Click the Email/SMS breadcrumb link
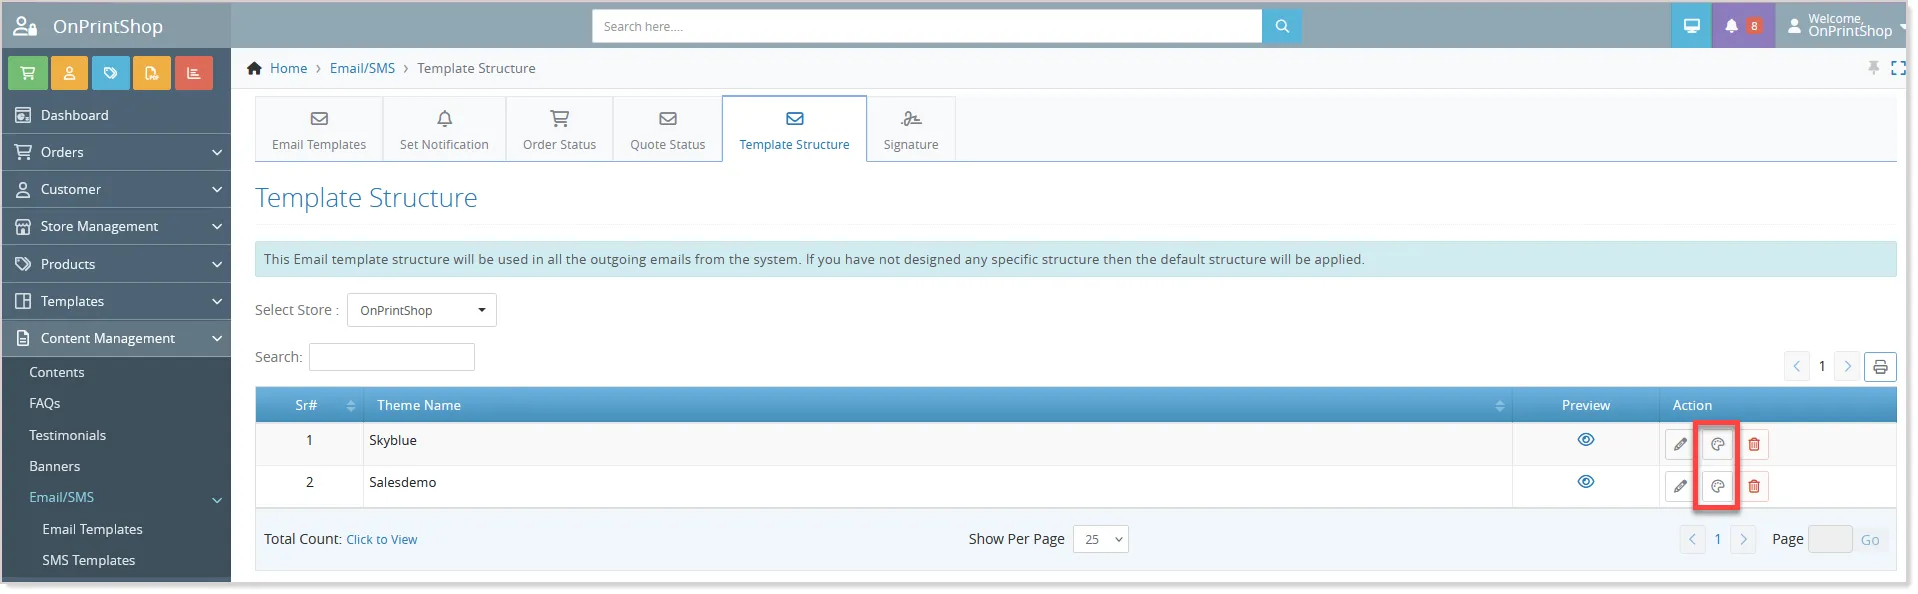The width and height of the screenshot is (1918, 594). [x=362, y=68]
